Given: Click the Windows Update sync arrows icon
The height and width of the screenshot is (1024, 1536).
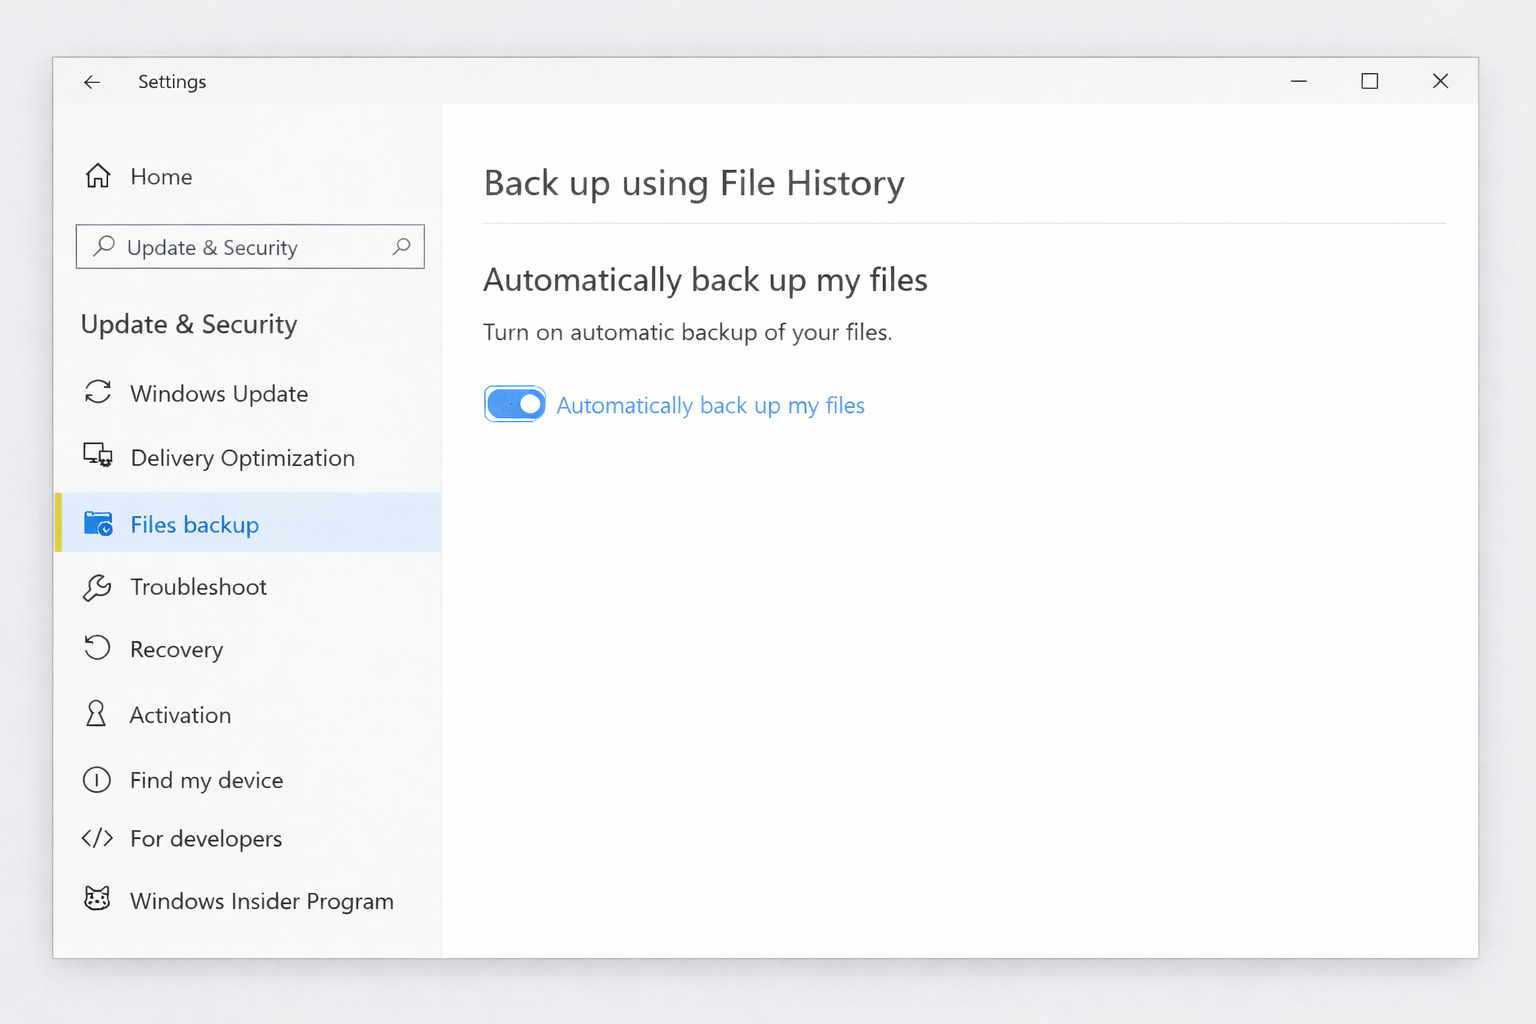Looking at the screenshot, I should pos(98,392).
